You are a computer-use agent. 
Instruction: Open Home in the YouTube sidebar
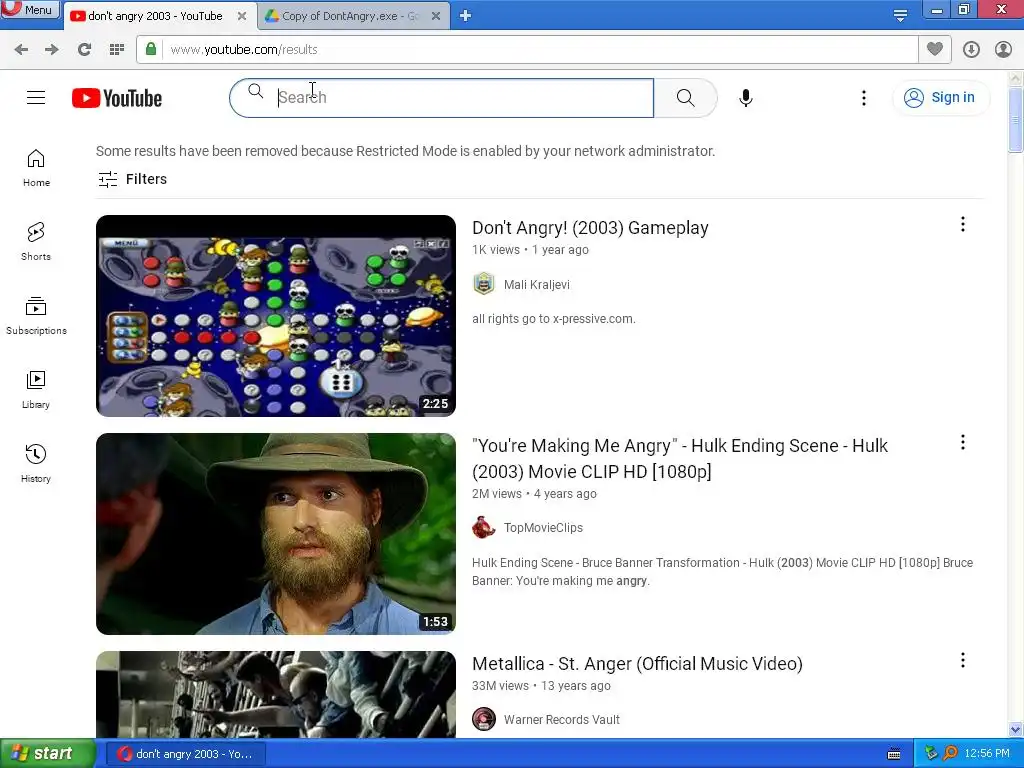[36, 168]
